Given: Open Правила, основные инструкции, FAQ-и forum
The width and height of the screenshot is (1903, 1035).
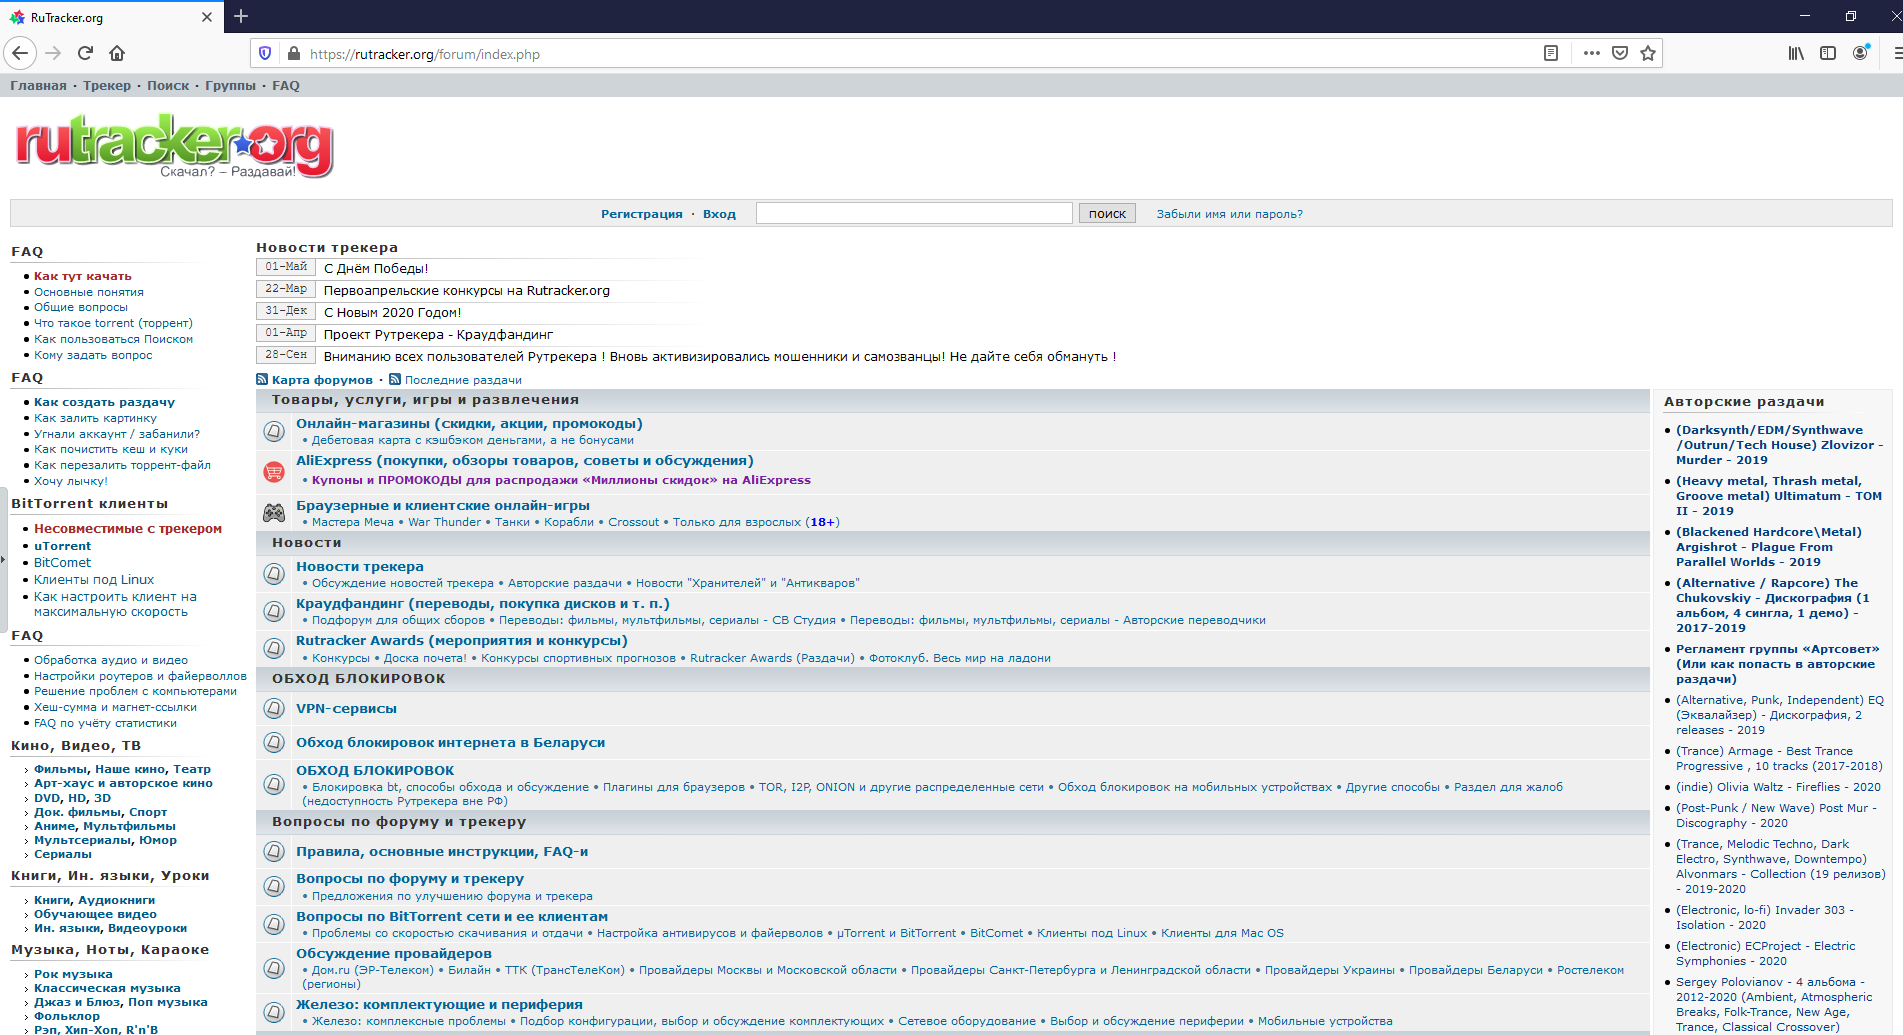Looking at the screenshot, I should point(442,852).
